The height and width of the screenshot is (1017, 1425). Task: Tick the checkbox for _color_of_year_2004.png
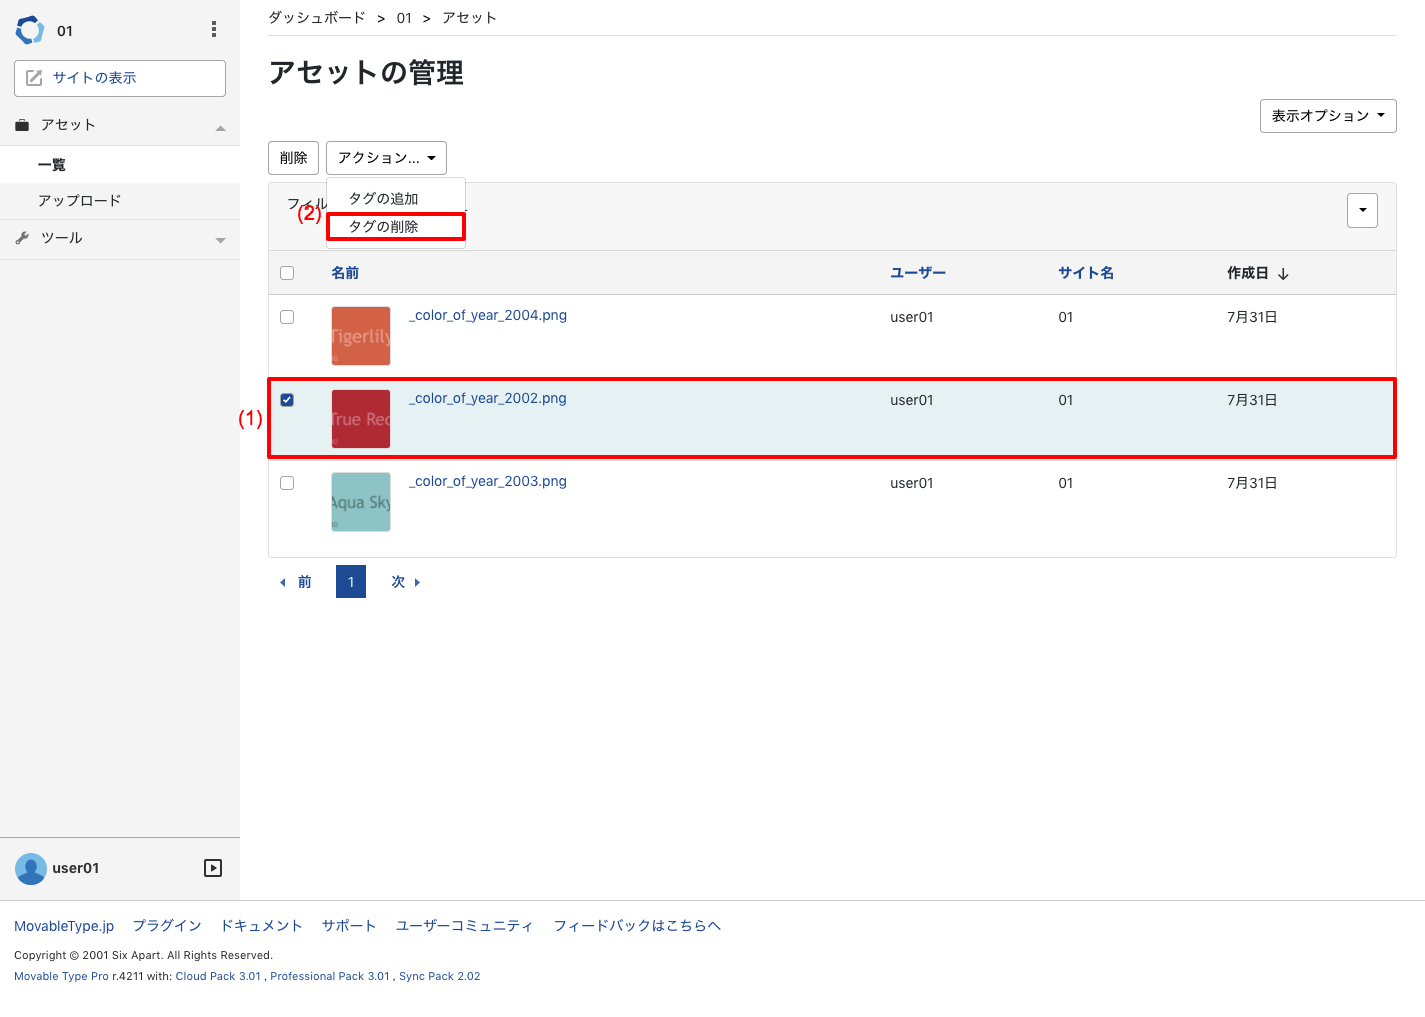(x=287, y=317)
